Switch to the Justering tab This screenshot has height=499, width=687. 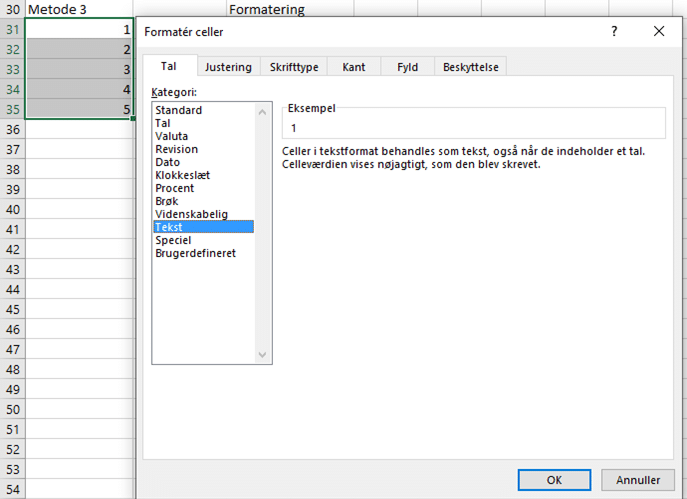click(x=228, y=67)
